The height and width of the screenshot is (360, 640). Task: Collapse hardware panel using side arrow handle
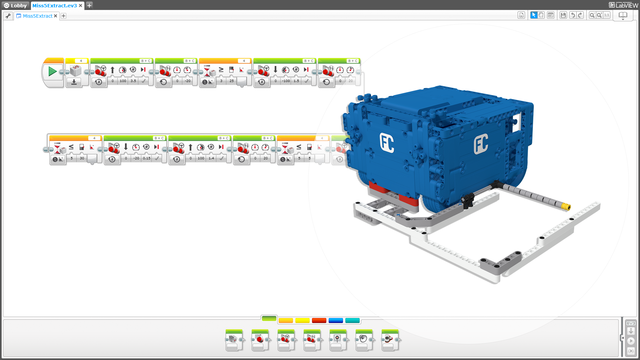point(622,338)
